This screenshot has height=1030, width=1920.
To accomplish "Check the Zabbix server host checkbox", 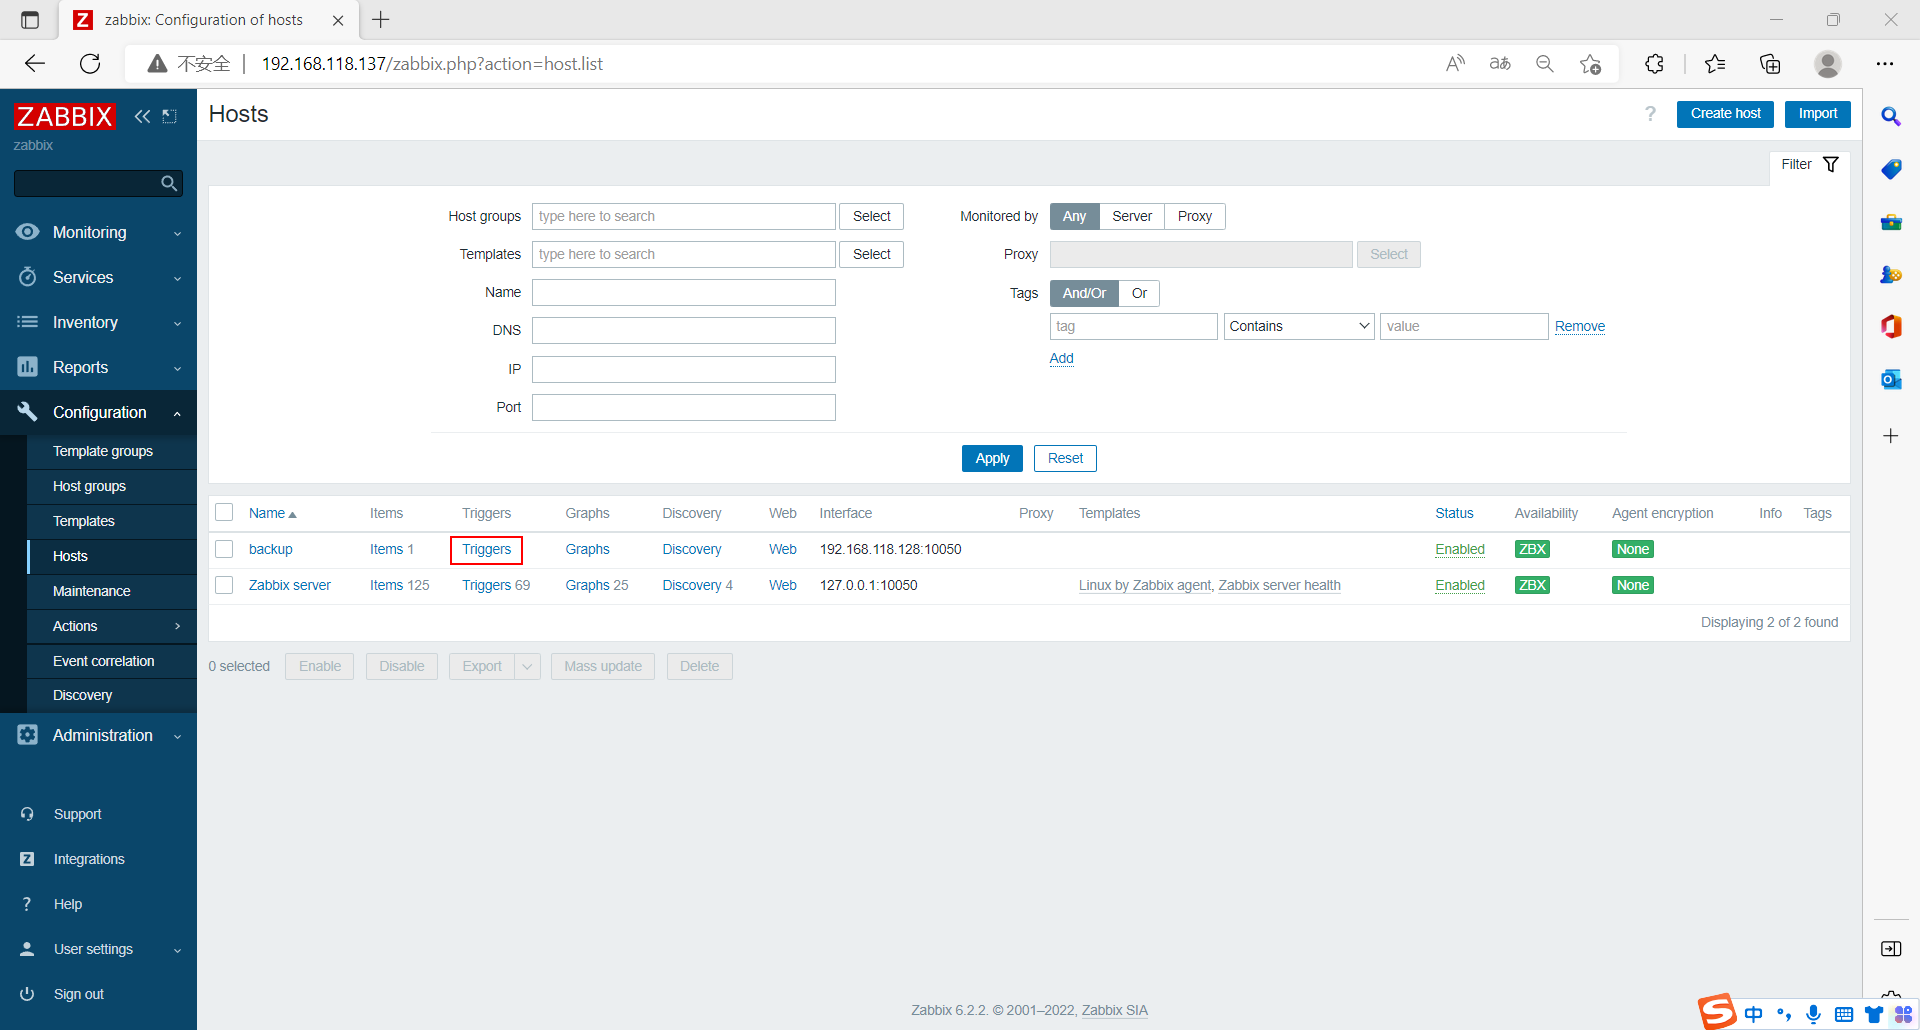I will (x=224, y=585).
